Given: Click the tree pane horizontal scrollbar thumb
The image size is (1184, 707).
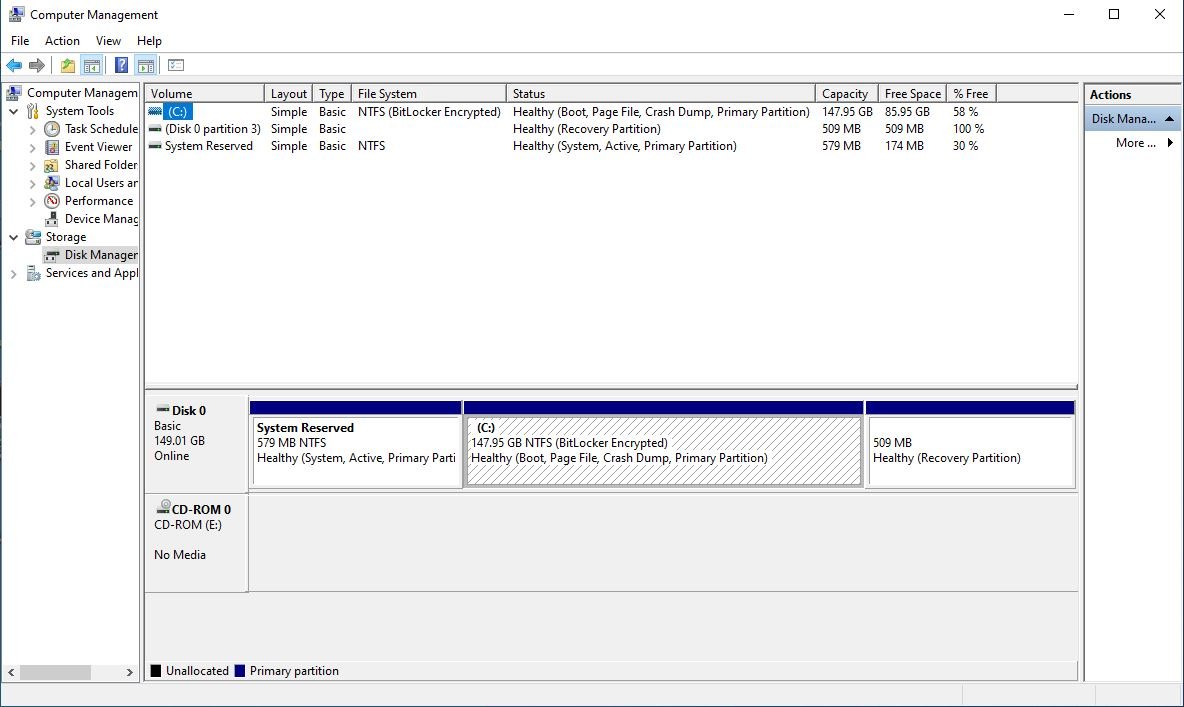Looking at the screenshot, I should tap(56, 672).
